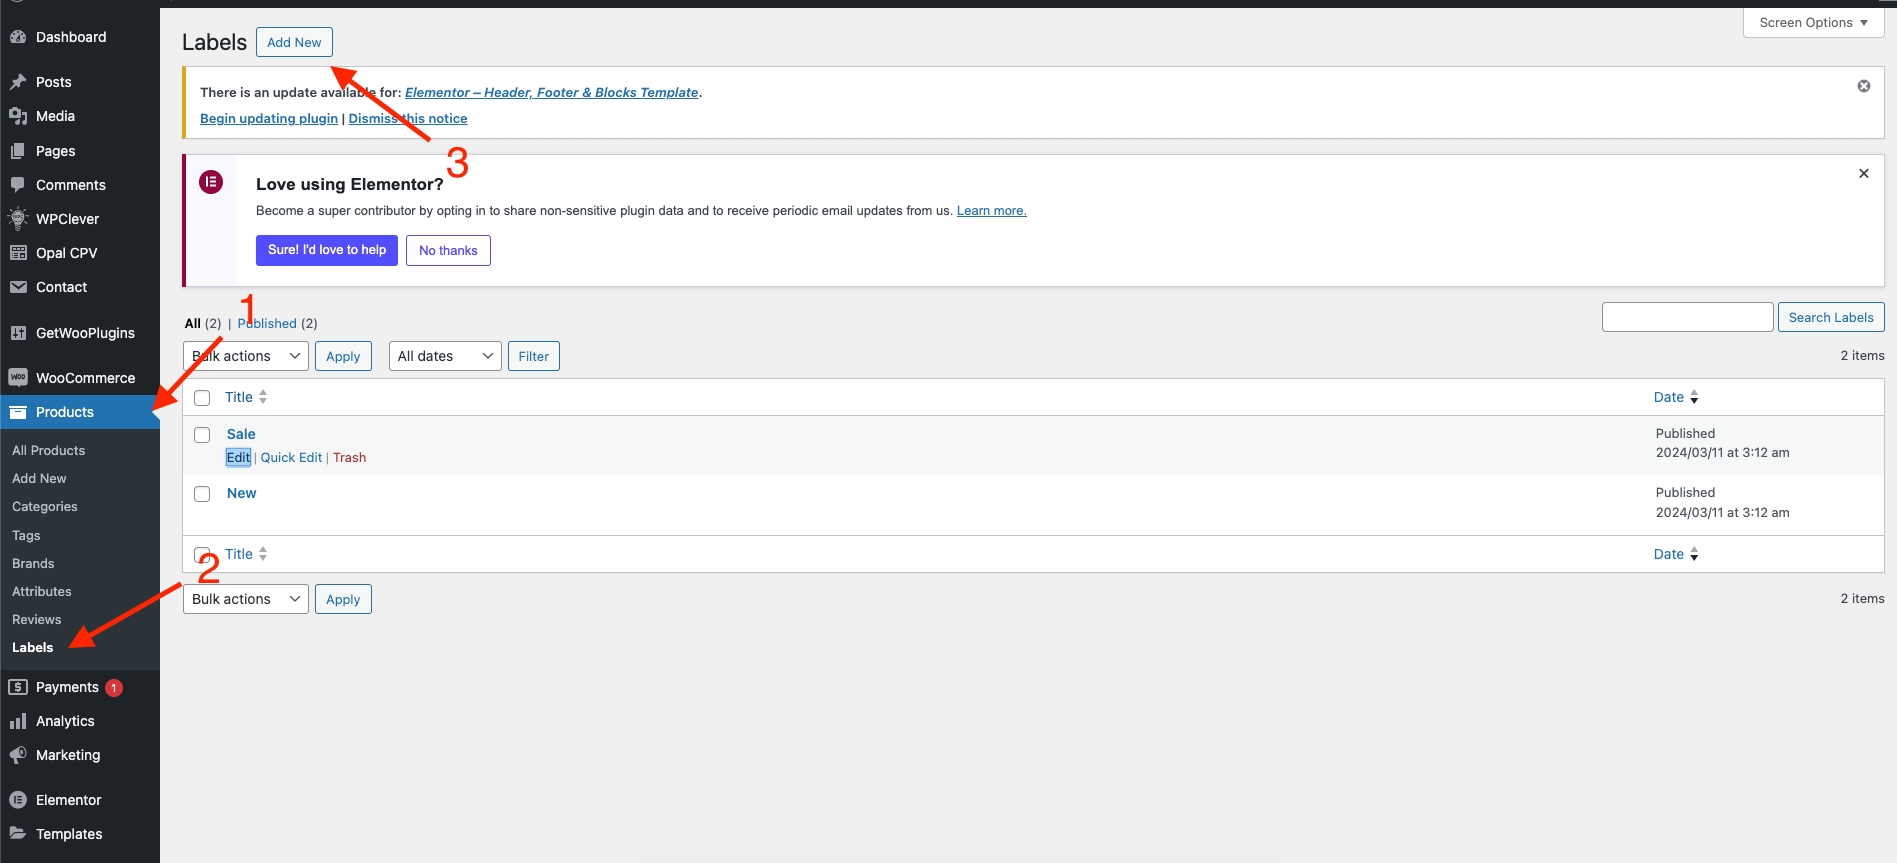Screen dimensions: 1897x863
Task: Go to All Products submenu
Action: (x=49, y=451)
